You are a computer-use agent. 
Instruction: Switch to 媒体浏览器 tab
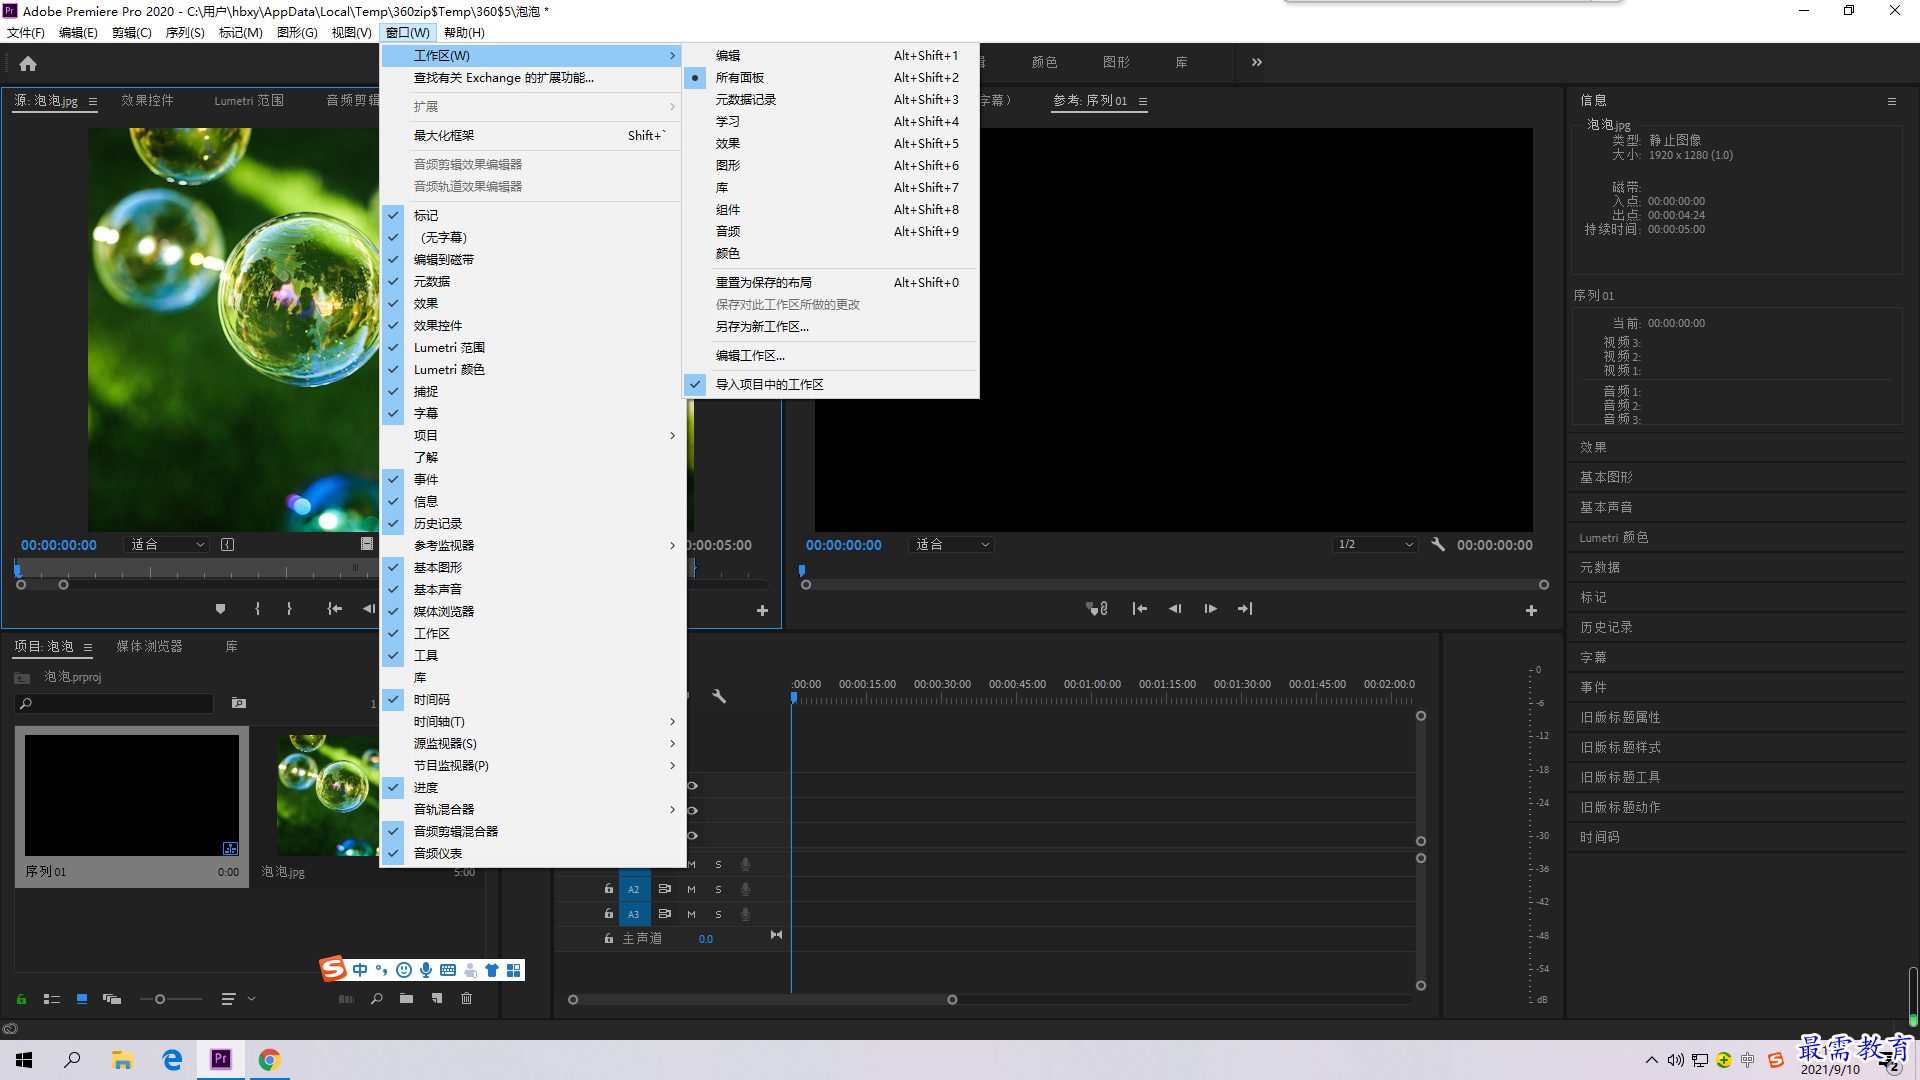[x=149, y=647]
